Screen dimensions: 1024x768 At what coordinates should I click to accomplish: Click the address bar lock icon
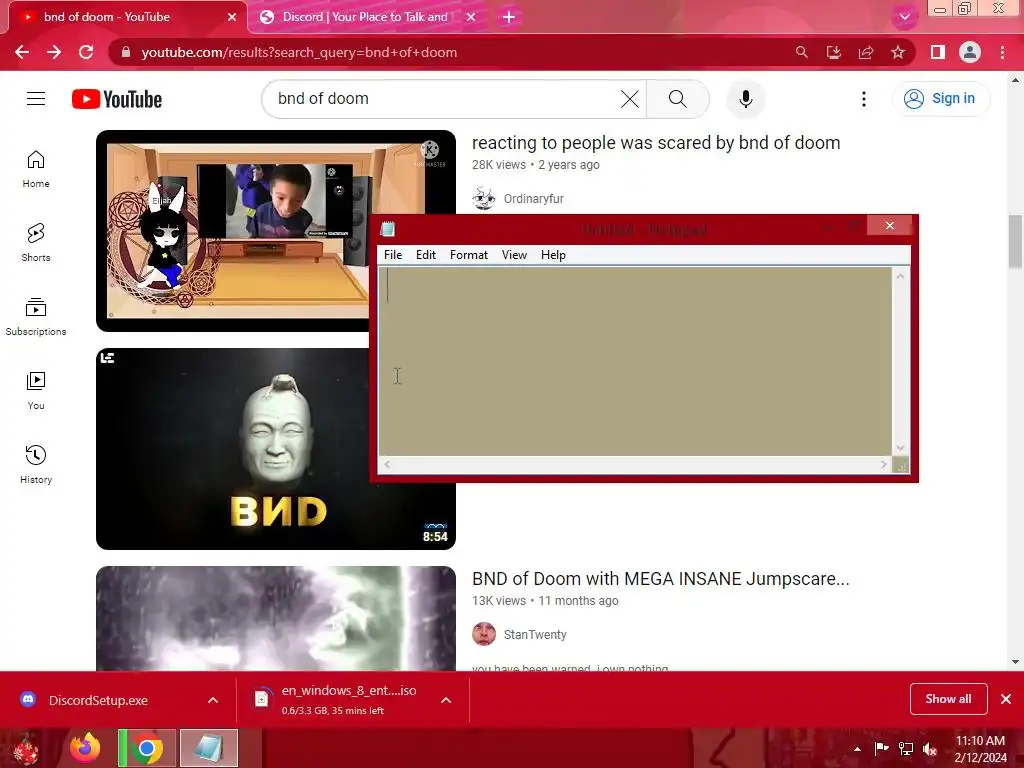click(x=126, y=52)
